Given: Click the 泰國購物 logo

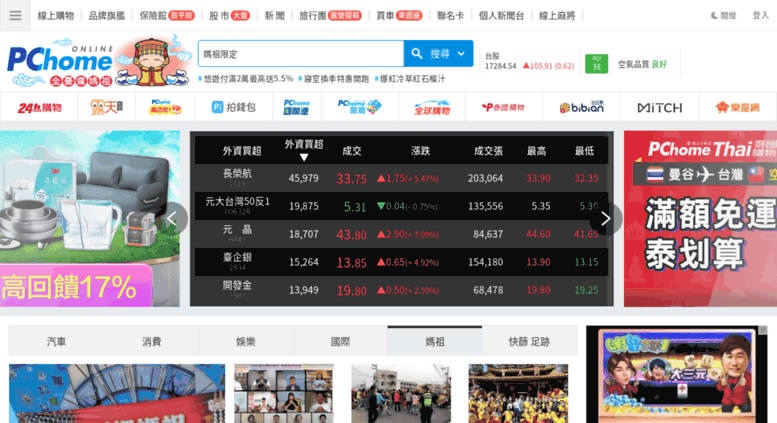Looking at the screenshot, I should click(503, 107).
